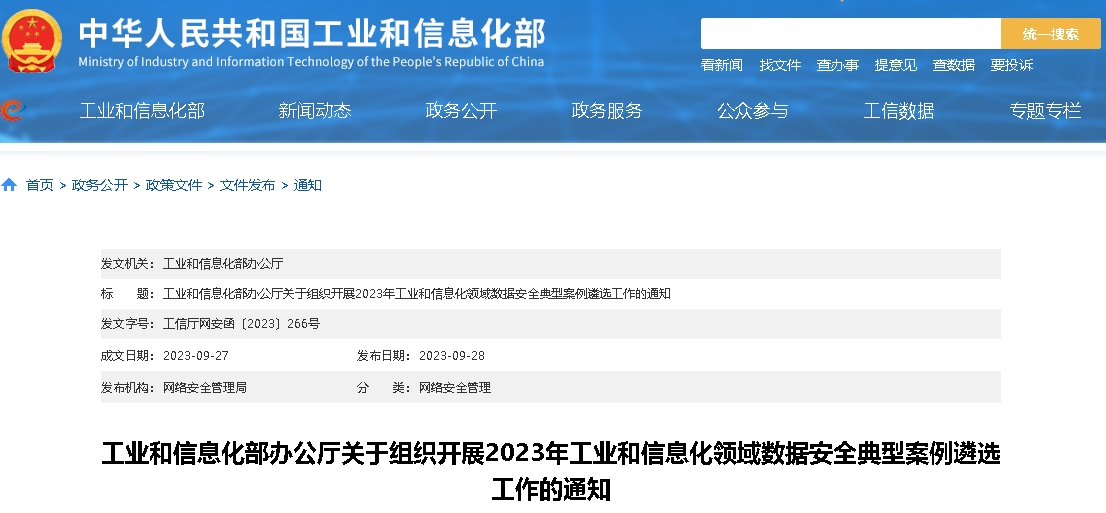Select 公众参与 in the main navigation

point(753,111)
